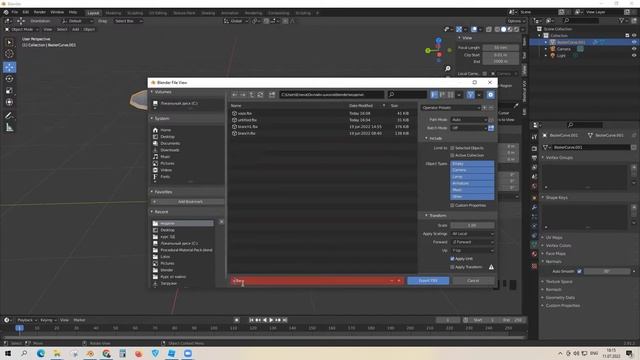Open the Render menu
Viewport: 640px width, 360px height.
click(40, 12)
